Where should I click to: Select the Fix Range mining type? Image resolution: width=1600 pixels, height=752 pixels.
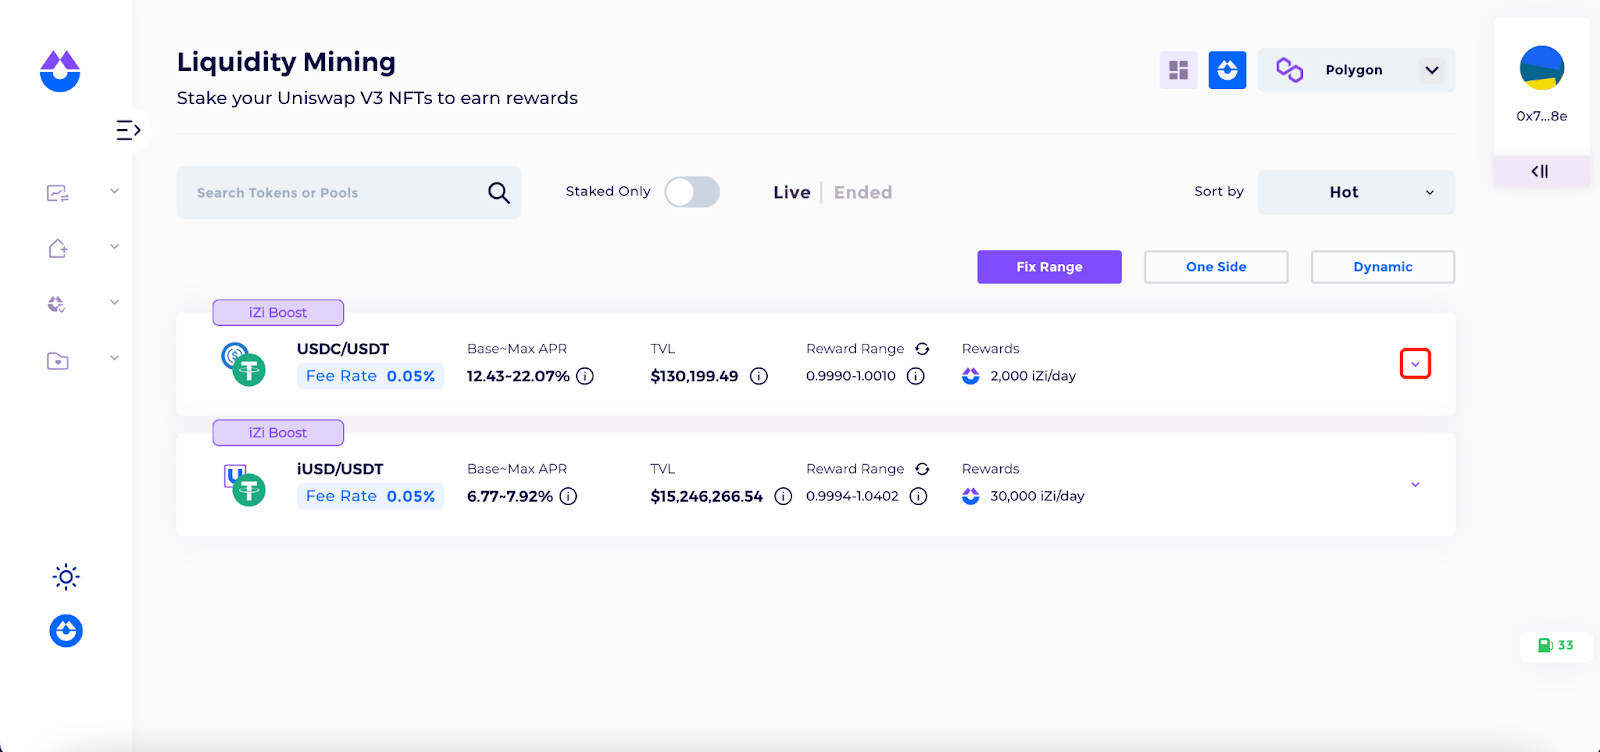(1049, 267)
